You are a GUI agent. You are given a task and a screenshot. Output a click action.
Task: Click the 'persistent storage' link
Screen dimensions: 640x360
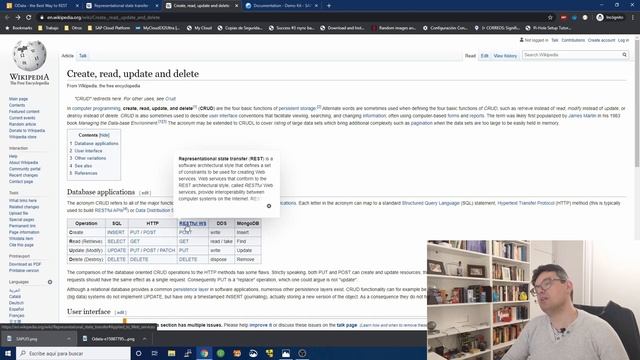(297, 109)
